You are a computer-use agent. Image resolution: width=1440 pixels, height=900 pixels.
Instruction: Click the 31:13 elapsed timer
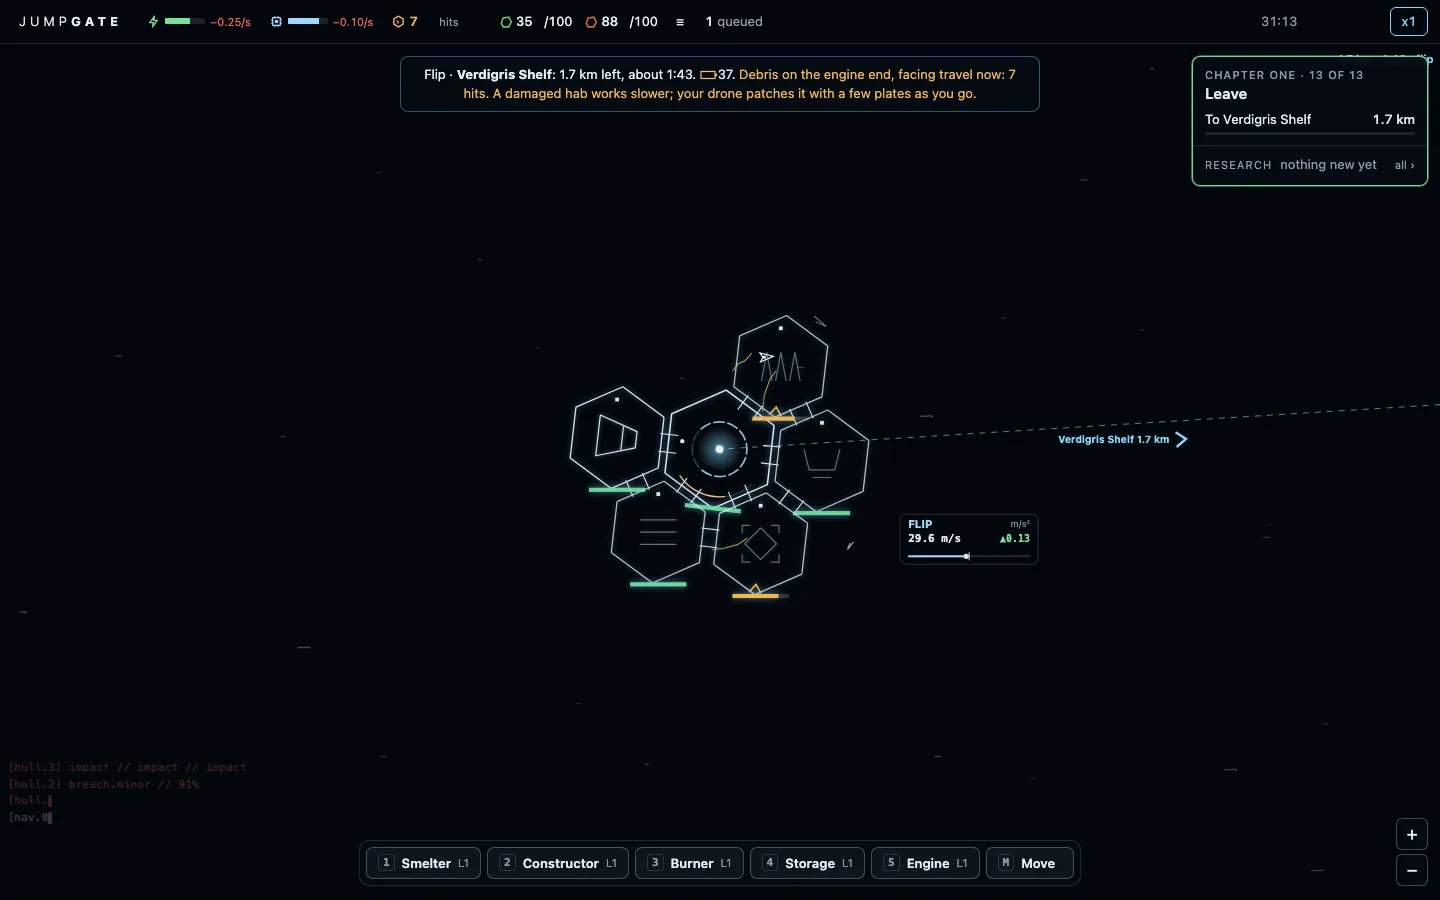point(1279,21)
